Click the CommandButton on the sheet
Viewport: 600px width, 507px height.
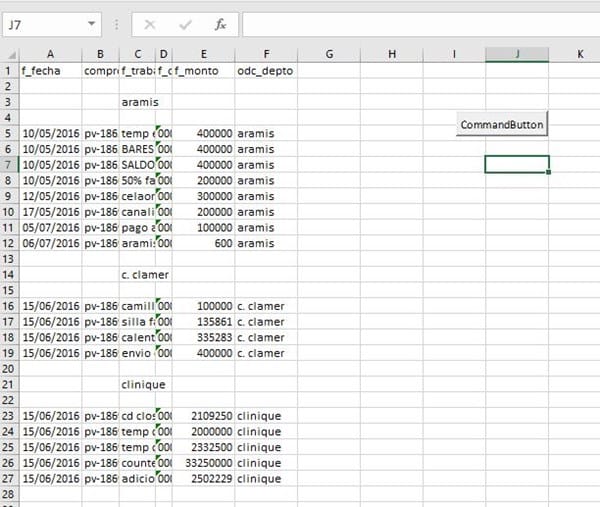(x=502, y=124)
